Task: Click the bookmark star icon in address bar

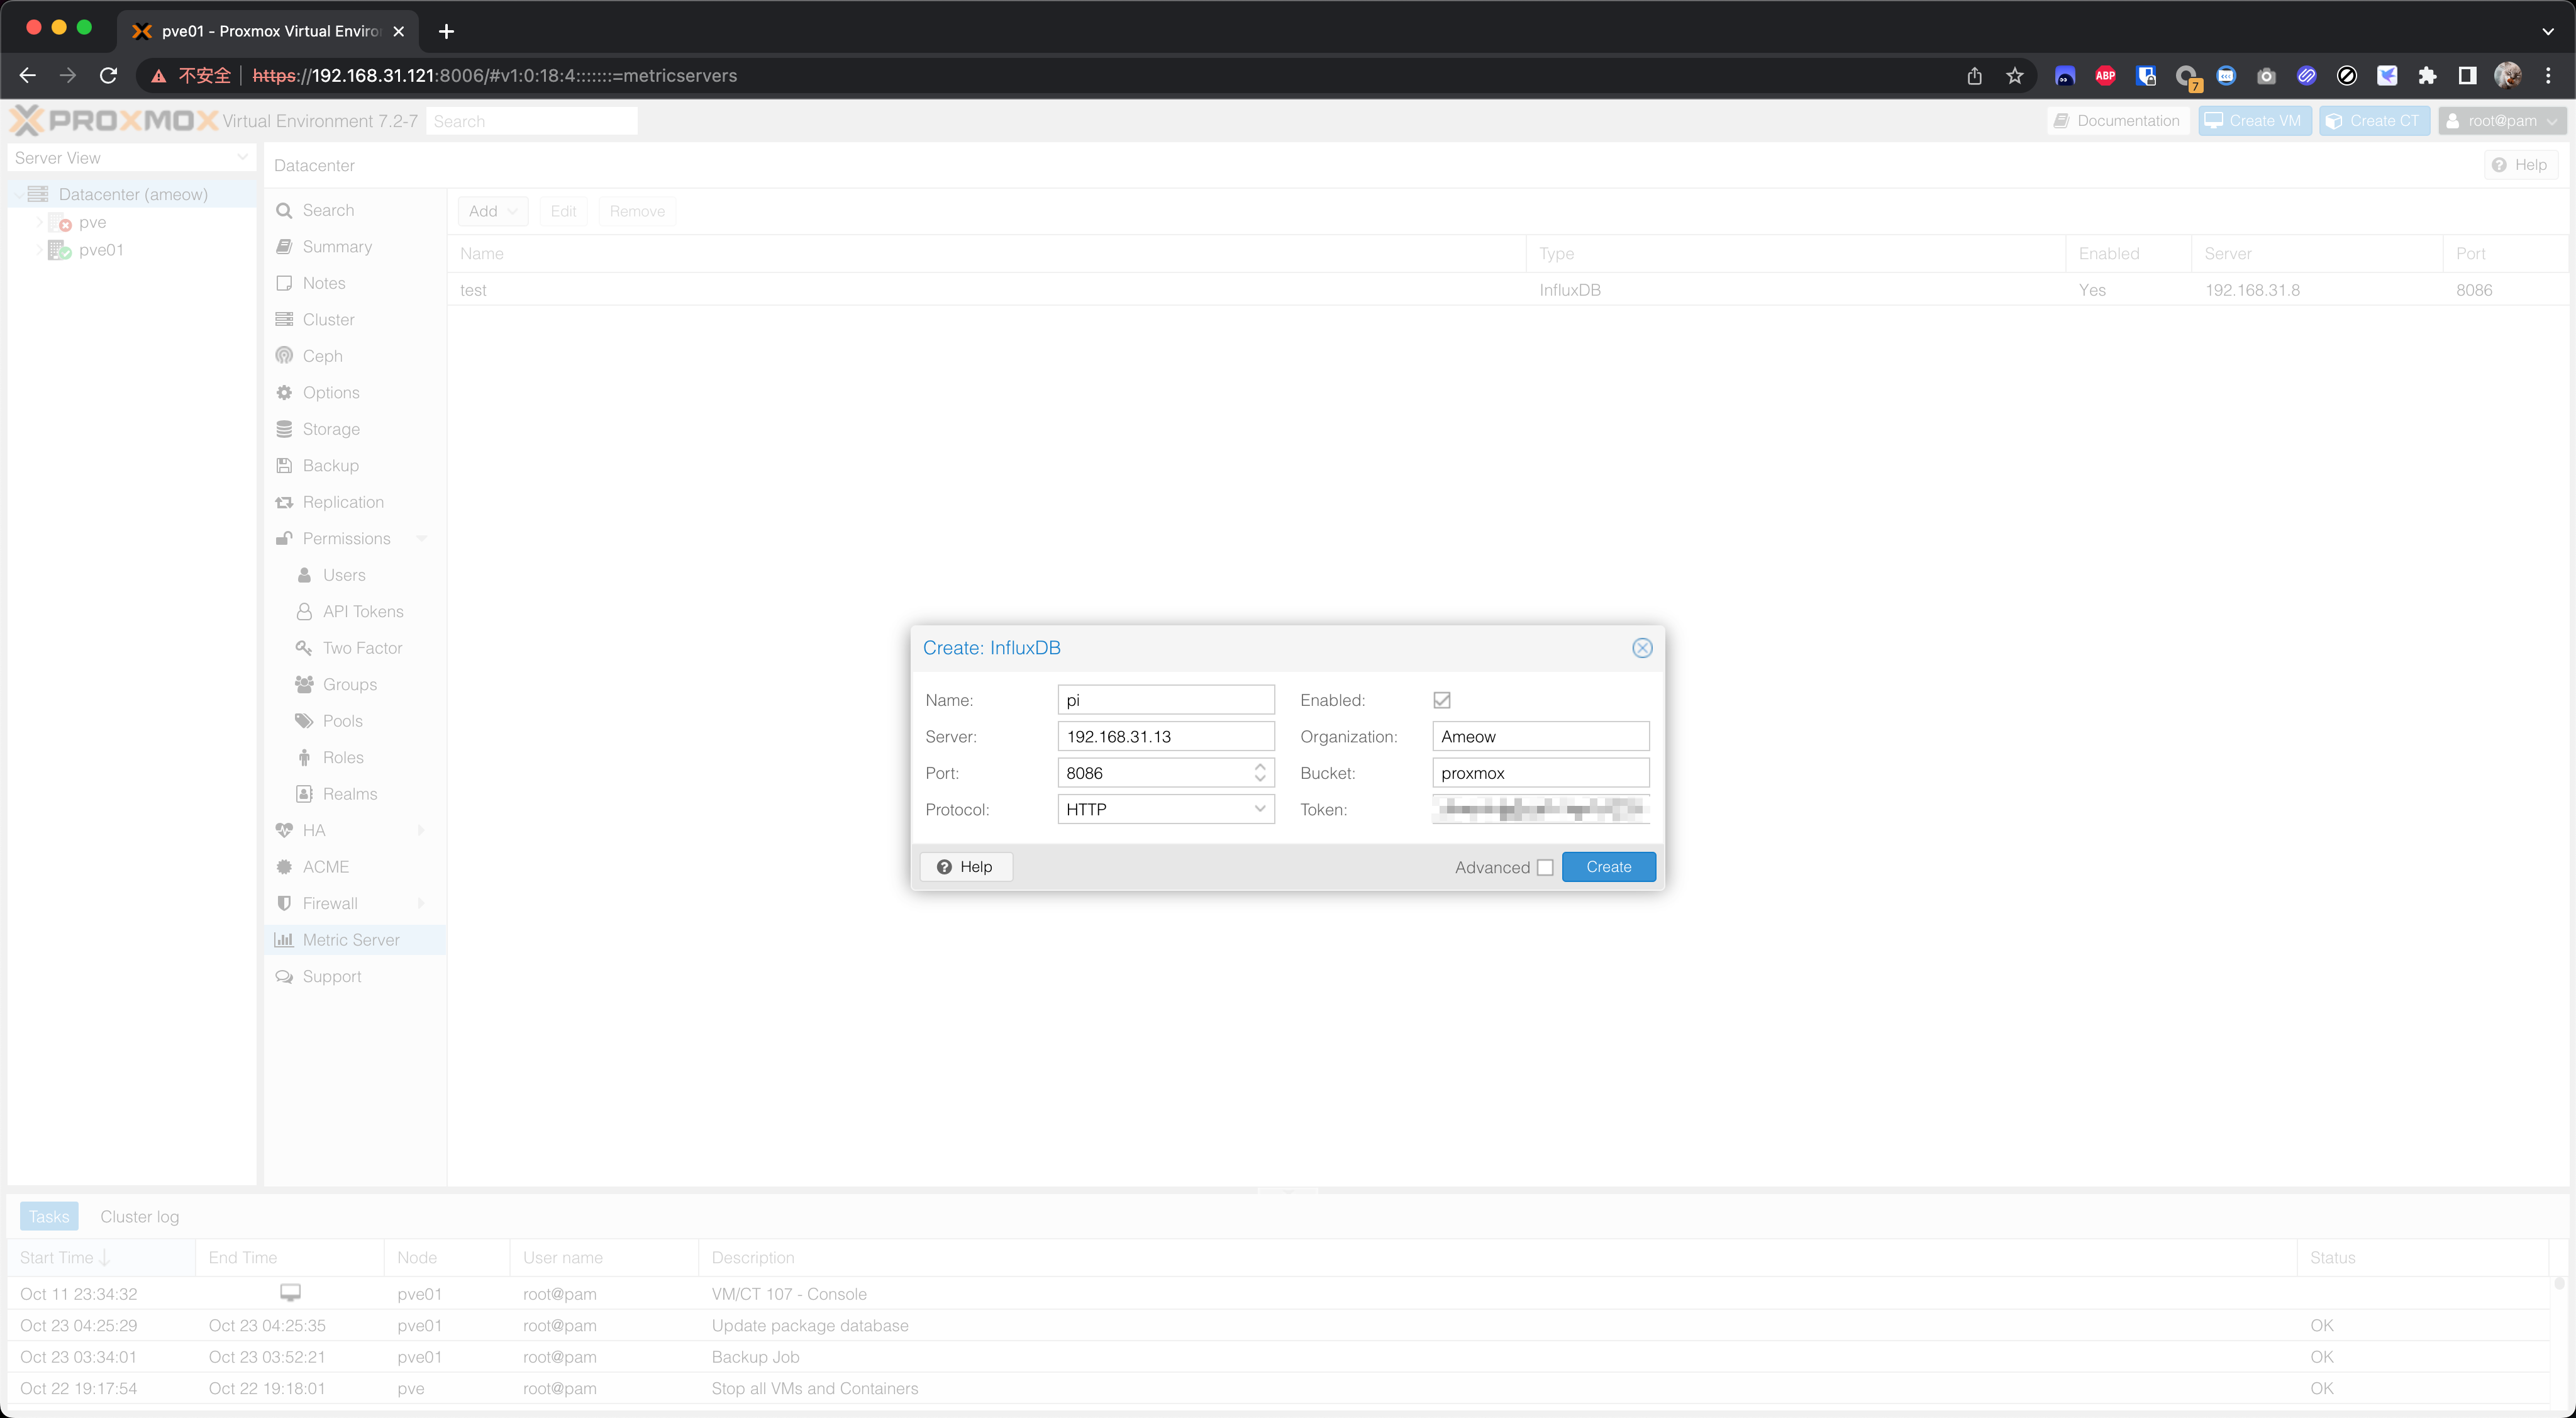Action: click(2014, 76)
